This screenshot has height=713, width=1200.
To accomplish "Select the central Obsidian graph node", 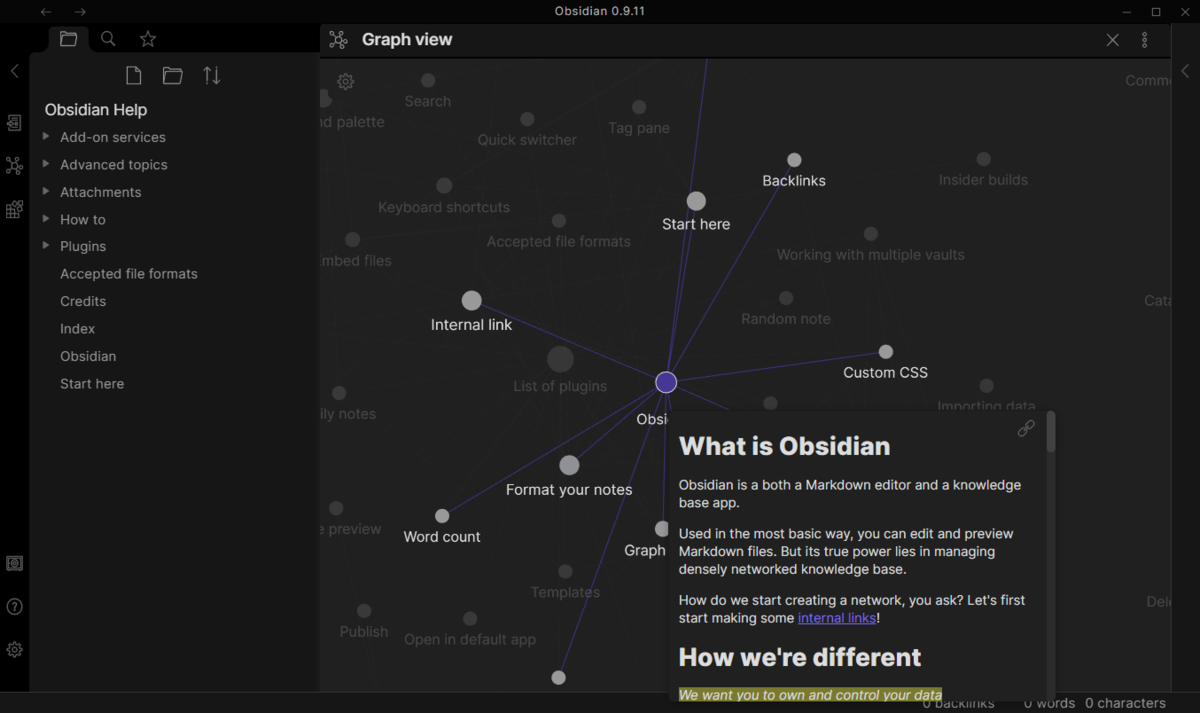I will tap(666, 382).
